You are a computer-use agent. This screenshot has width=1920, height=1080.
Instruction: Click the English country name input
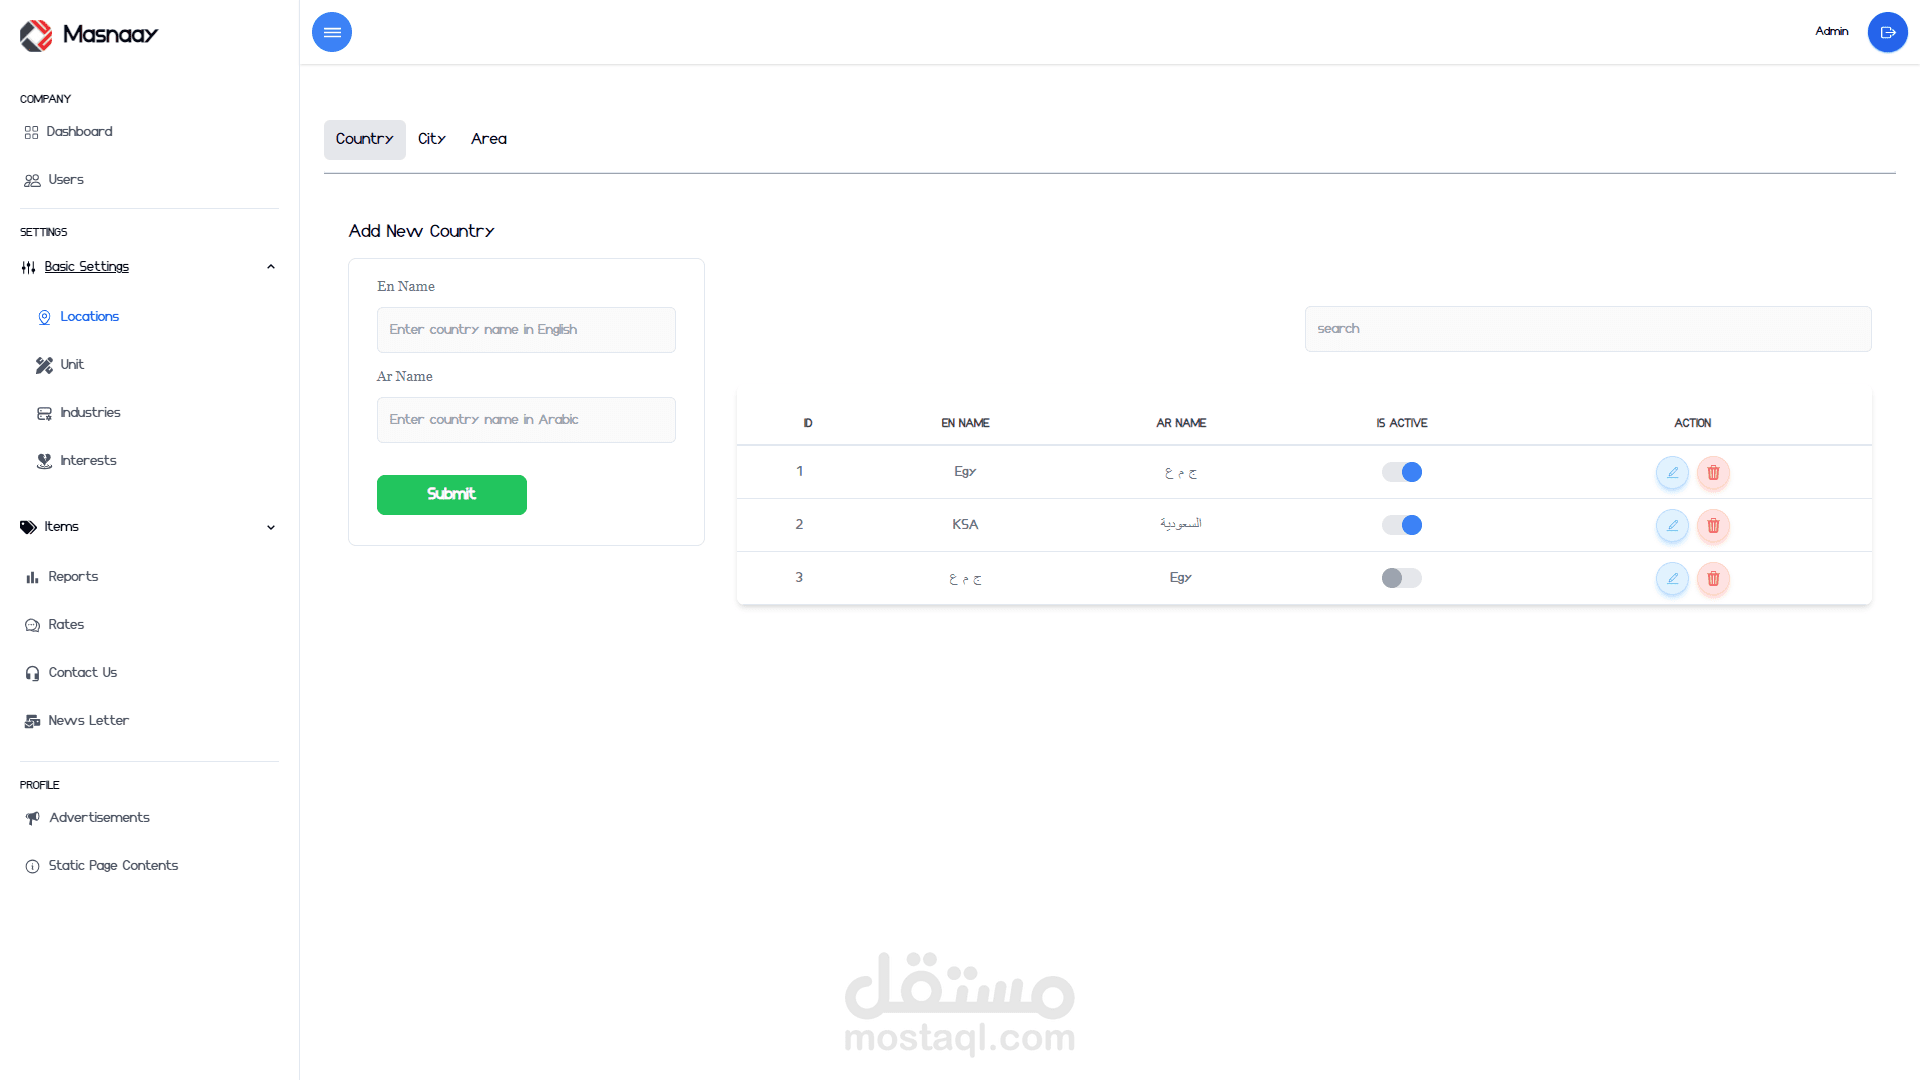click(526, 330)
